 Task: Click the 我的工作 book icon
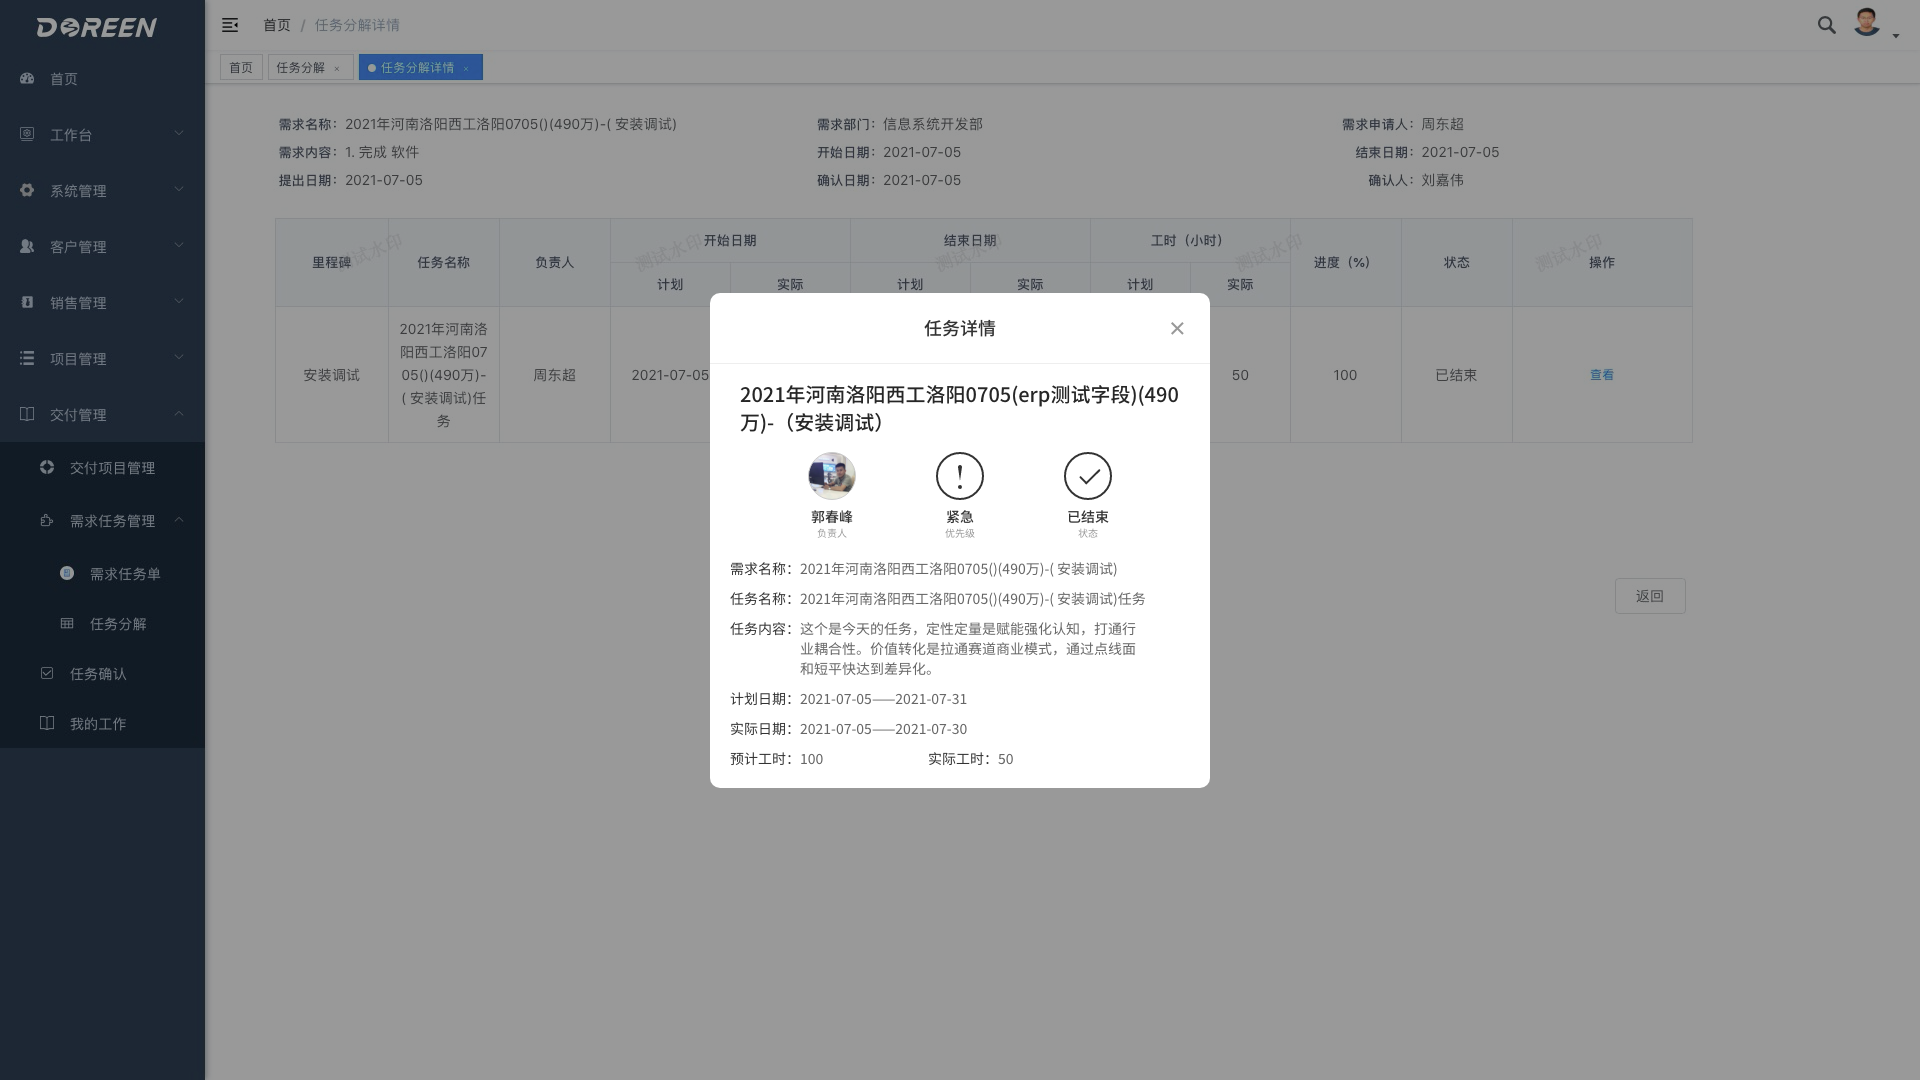point(47,723)
